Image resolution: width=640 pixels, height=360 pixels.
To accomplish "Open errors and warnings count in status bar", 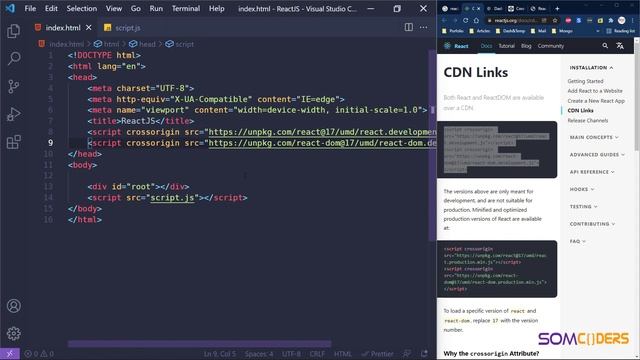I will tap(39, 353).
